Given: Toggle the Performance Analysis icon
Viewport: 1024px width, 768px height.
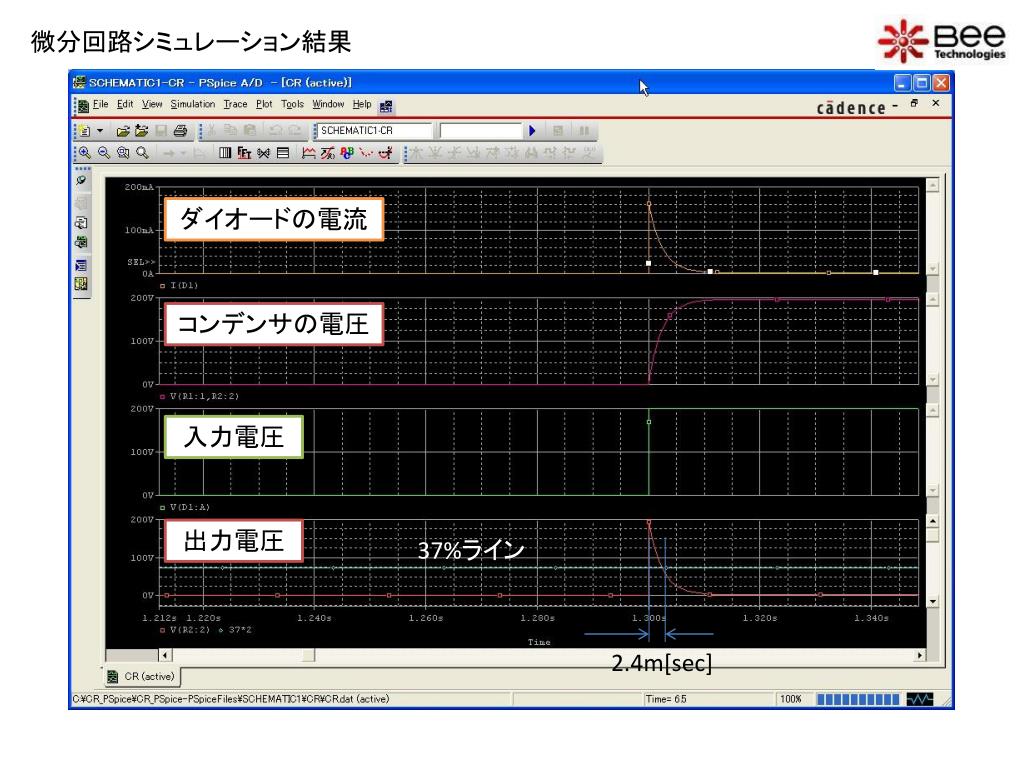Looking at the screenshot, I should 263,153.
